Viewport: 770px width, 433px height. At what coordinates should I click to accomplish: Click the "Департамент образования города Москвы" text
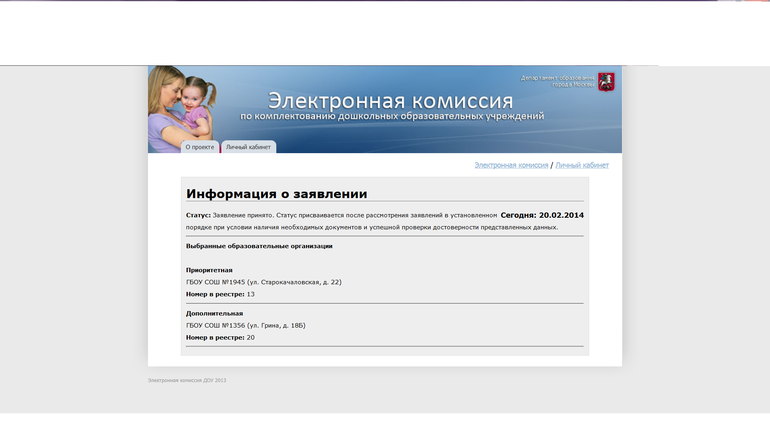click(x=557, y=80)
